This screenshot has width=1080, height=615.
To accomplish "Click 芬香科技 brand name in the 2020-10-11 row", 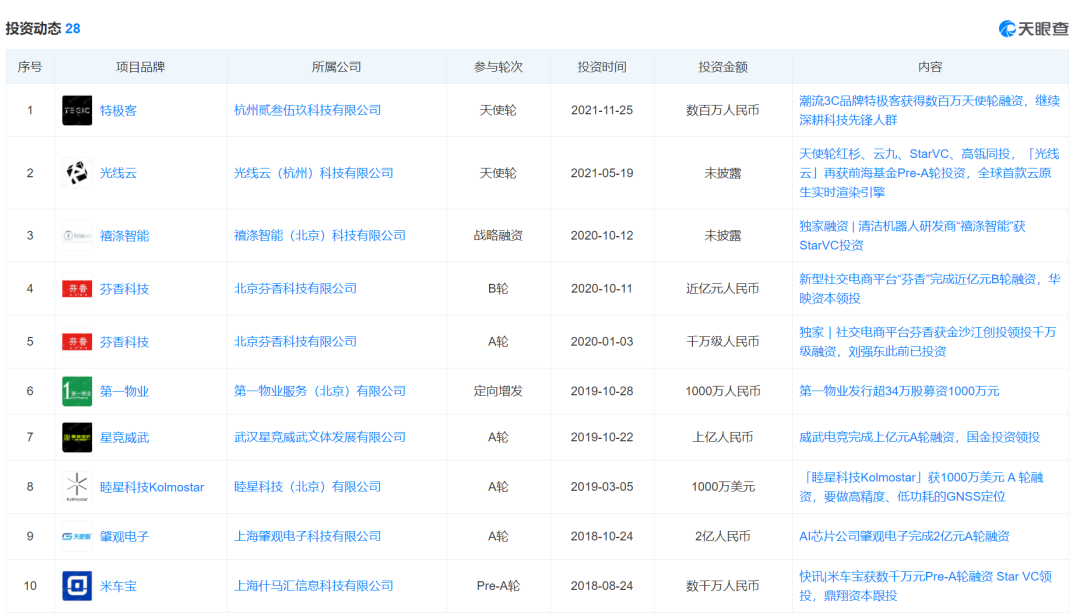I will click(125, 289).
